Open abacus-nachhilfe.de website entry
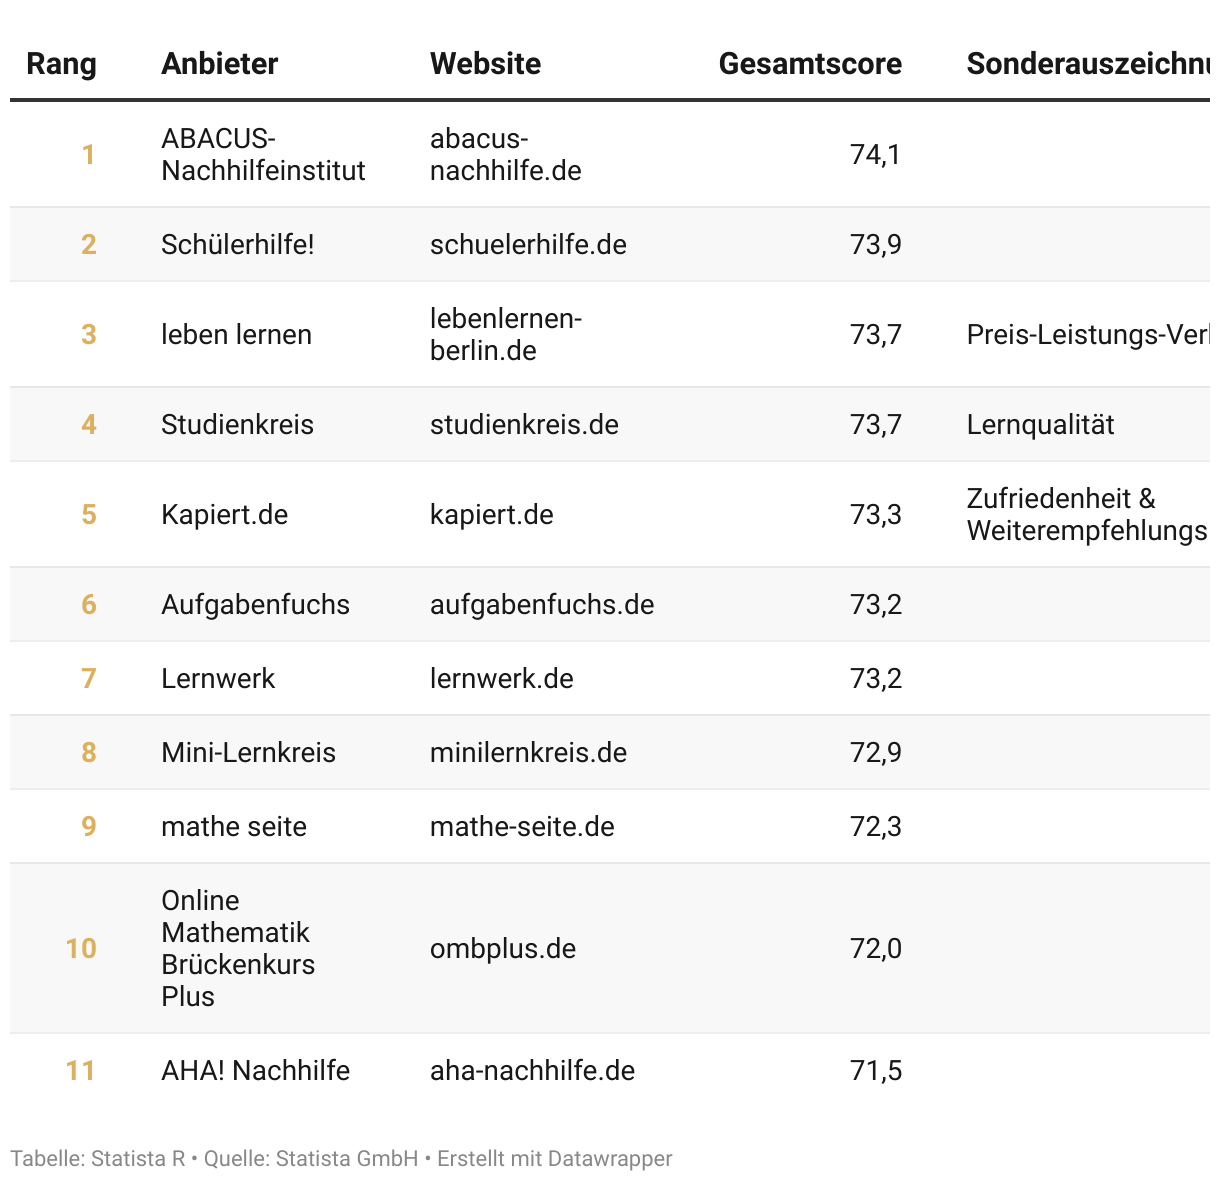 [x=505, y=155]
